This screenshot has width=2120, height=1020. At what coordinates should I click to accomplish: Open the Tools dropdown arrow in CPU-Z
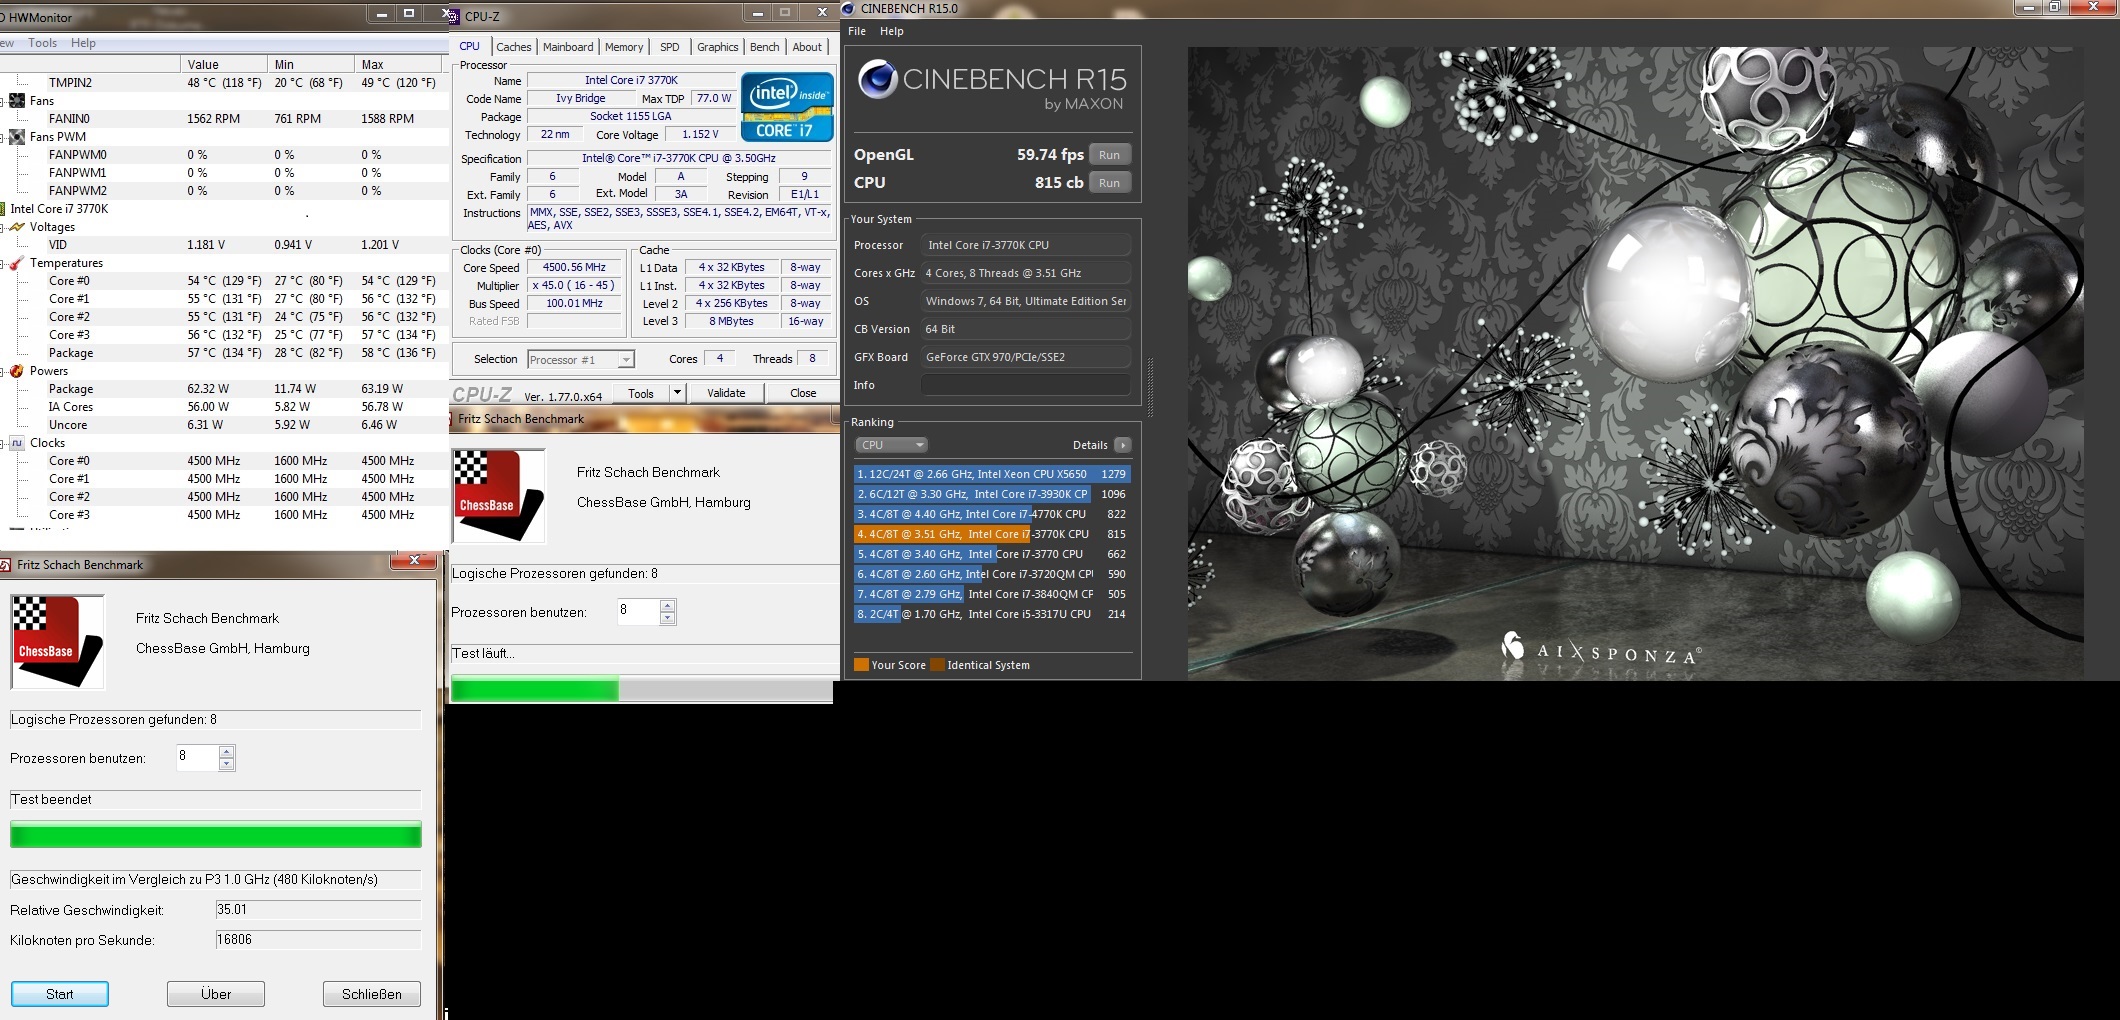click(x=677, y=393)
